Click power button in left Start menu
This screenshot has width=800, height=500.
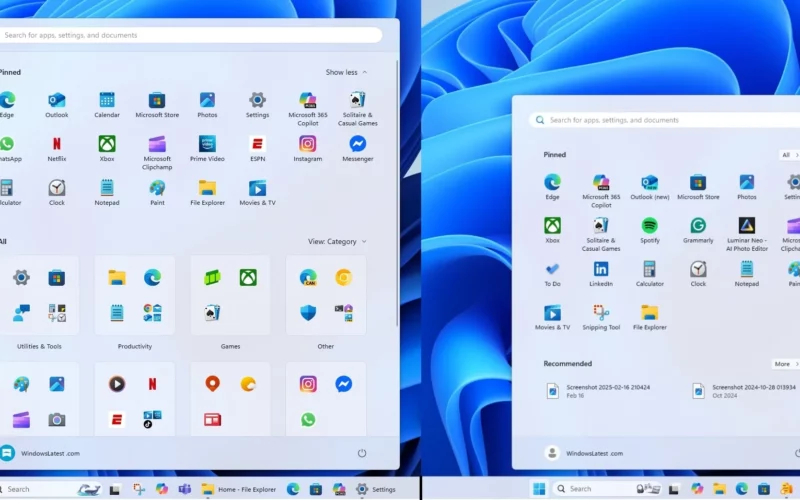coord(362,453)
